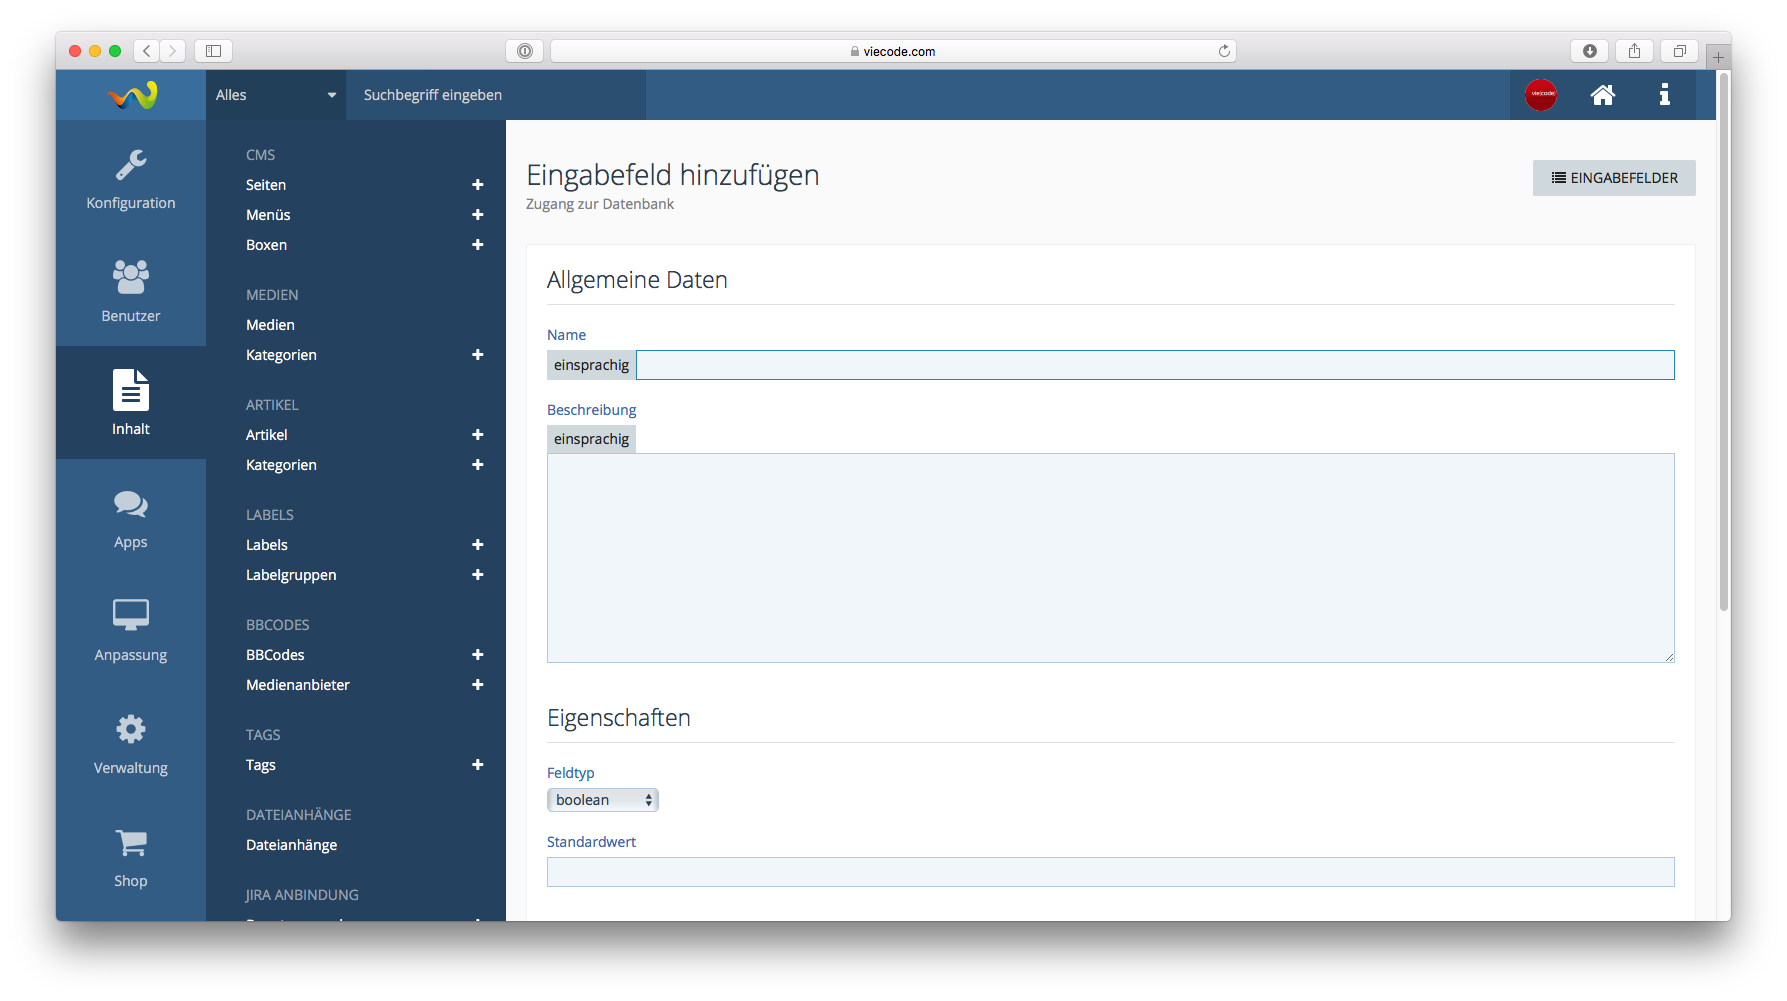Select Labelgruppen in the sidebar menu
This screenshot has width=1787, height=1001.
291,575
